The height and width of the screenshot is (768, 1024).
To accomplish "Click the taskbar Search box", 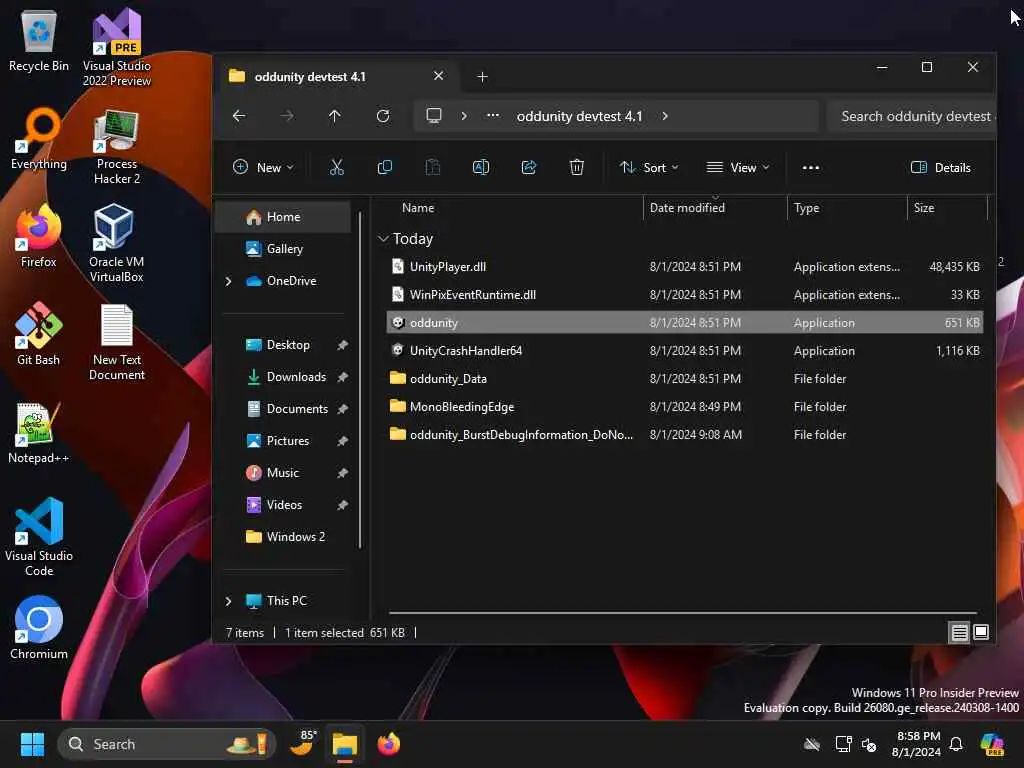I will (167, 744).
